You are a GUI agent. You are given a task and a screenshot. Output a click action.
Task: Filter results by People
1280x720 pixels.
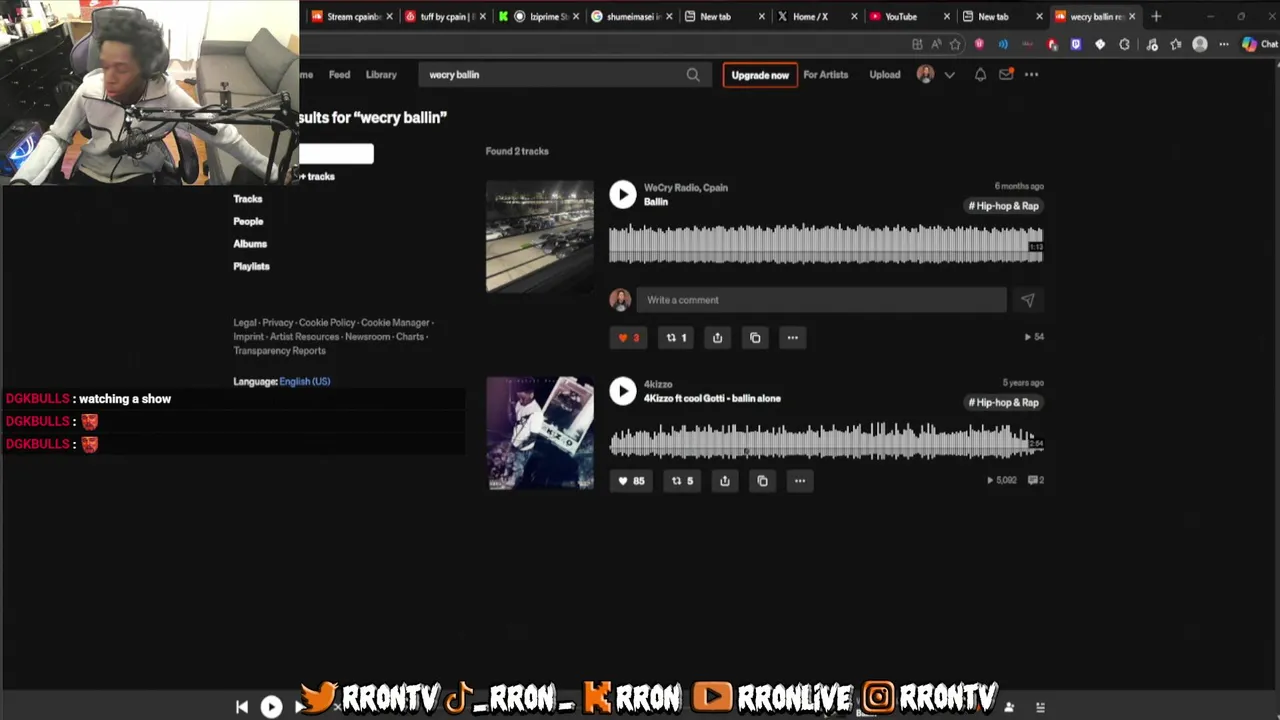point(248,222)
